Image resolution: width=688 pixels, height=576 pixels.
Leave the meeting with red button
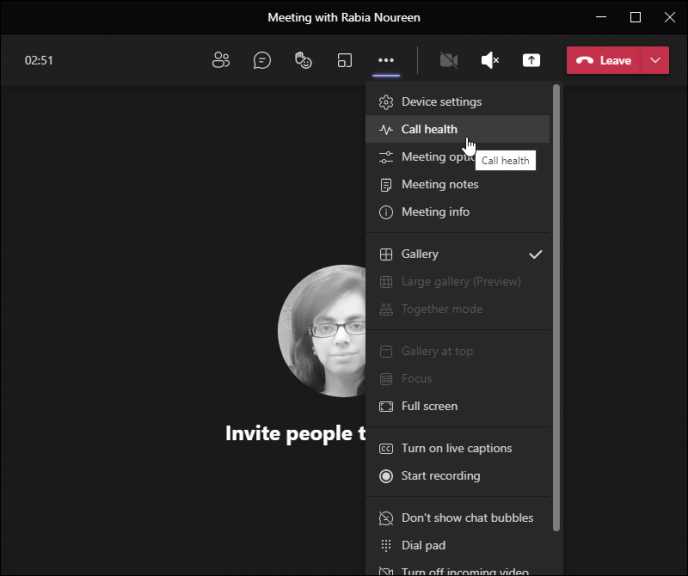(604, 60)
